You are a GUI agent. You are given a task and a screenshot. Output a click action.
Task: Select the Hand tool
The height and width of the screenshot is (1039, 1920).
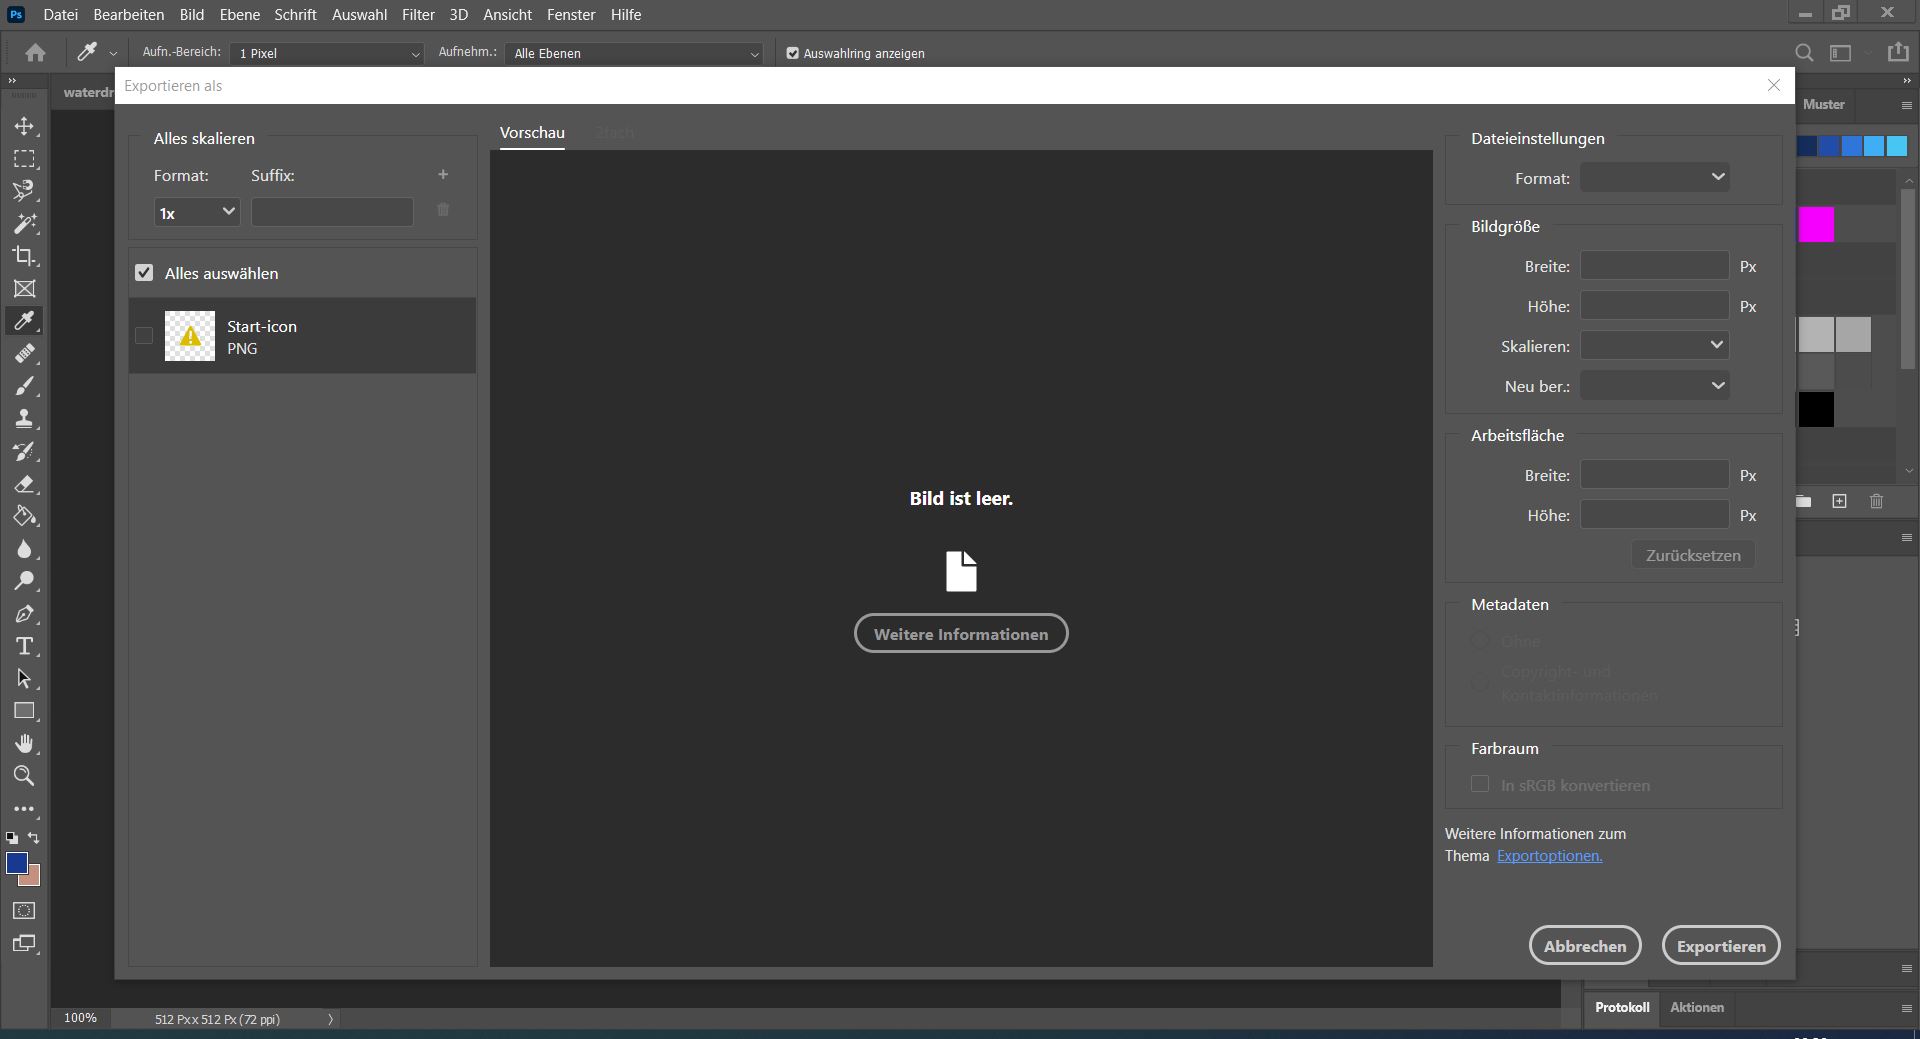coord(24,744)
